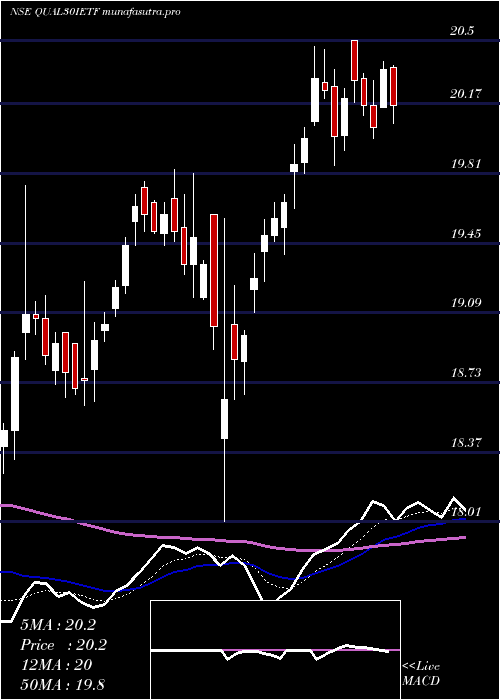The image size is (500, 700).
Task: Click the white candle with wick down to 18.01
Action: point(224,419)
